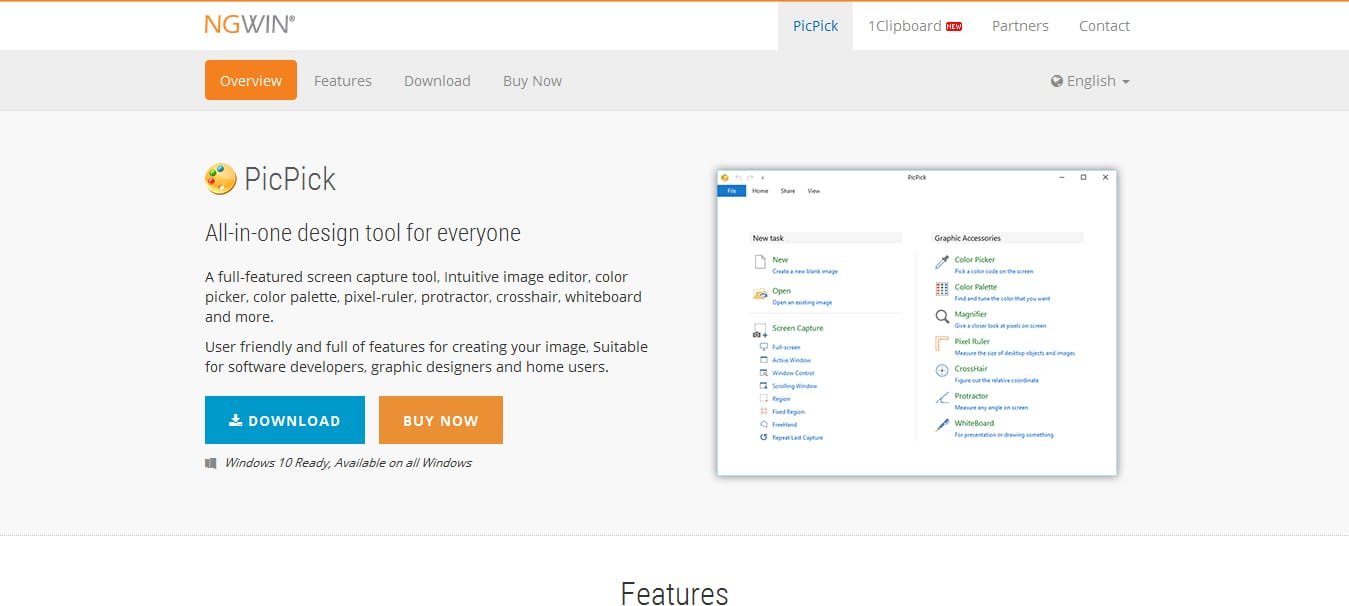Open the blue File tab in screenshot
The width and height of the screenshot is (1349, 606).
pyautogui.click(x=732, y=191)
